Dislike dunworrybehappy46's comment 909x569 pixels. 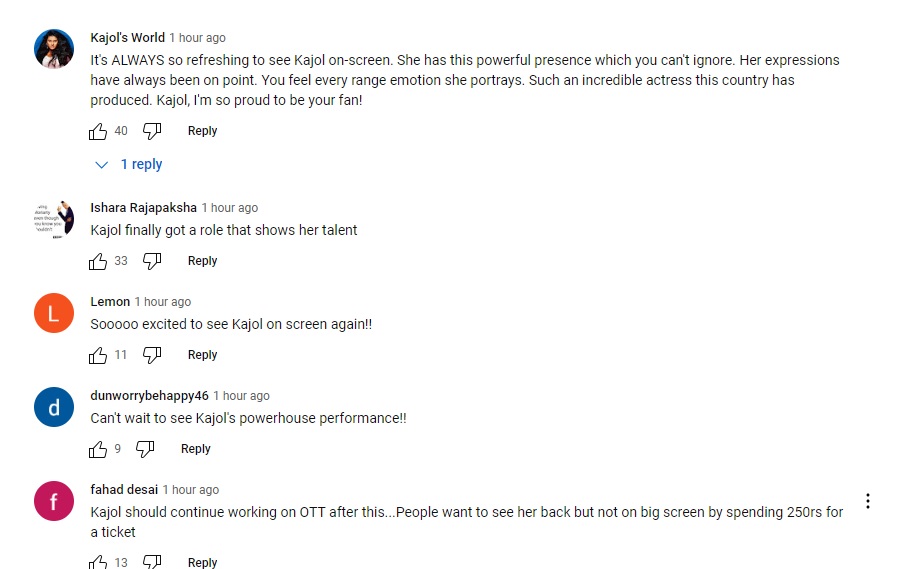click(x=145, y=449)
